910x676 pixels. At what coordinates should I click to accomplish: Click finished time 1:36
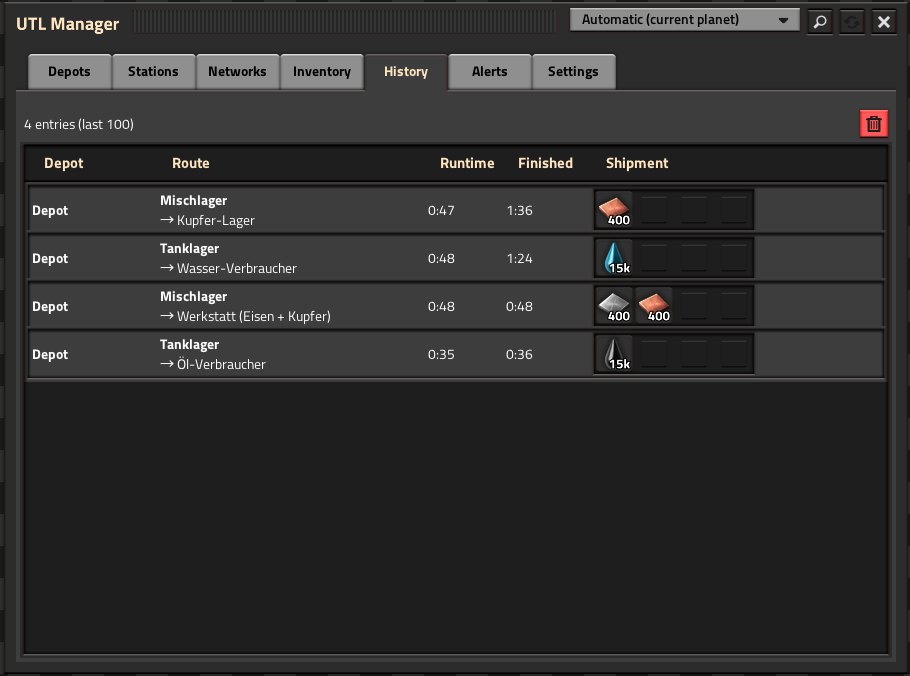point(519,211)
